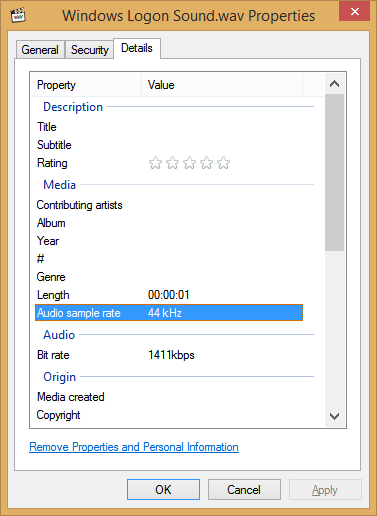Close the Properties dialog window
377x516 pixels.
pyautogui.click(x=354, y=11)
